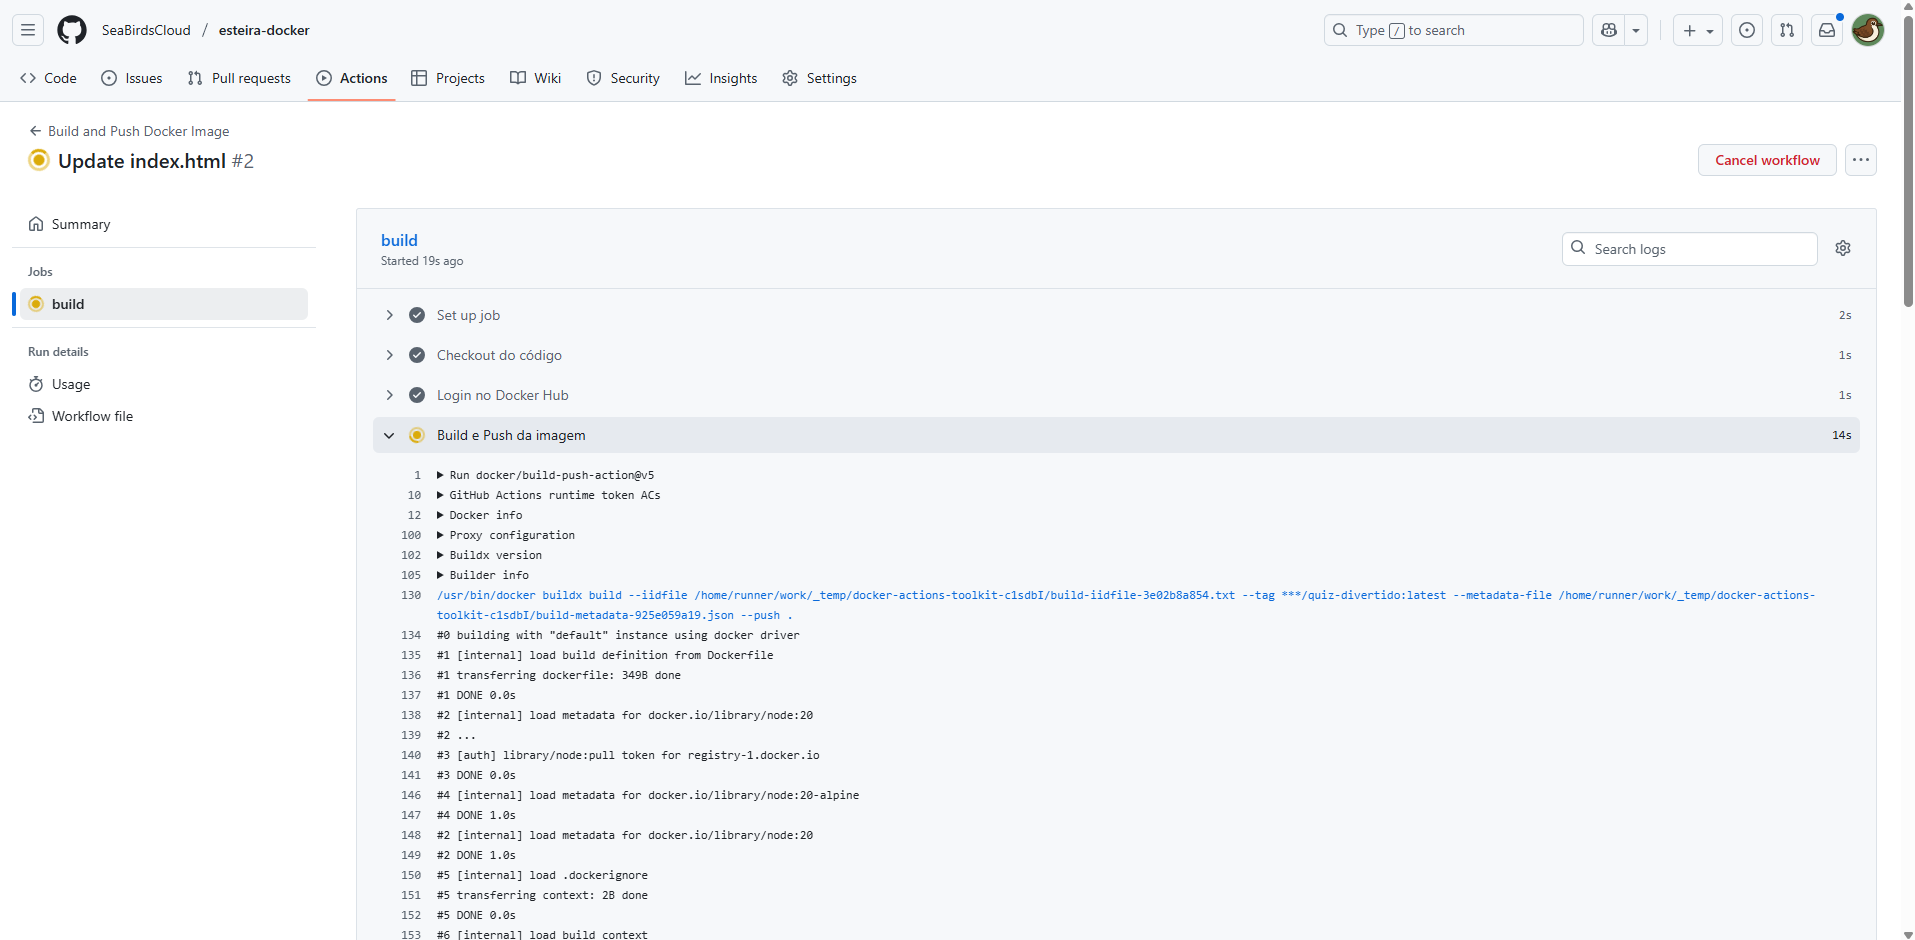The image size is (1915, 940).
Task: Select the build job in sidebar
Action: 164,304
